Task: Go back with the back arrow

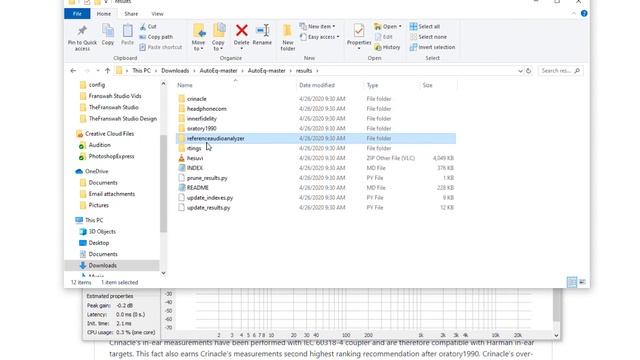Action: click(x=73, y=71)
